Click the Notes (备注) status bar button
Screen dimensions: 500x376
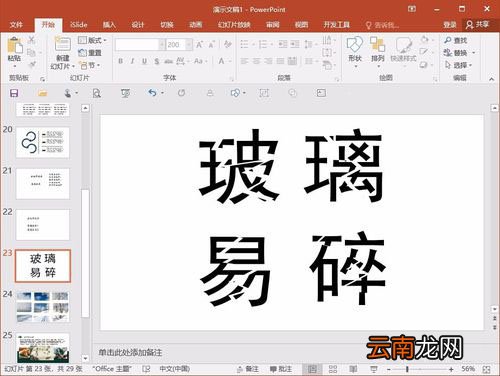coord(248,369)
